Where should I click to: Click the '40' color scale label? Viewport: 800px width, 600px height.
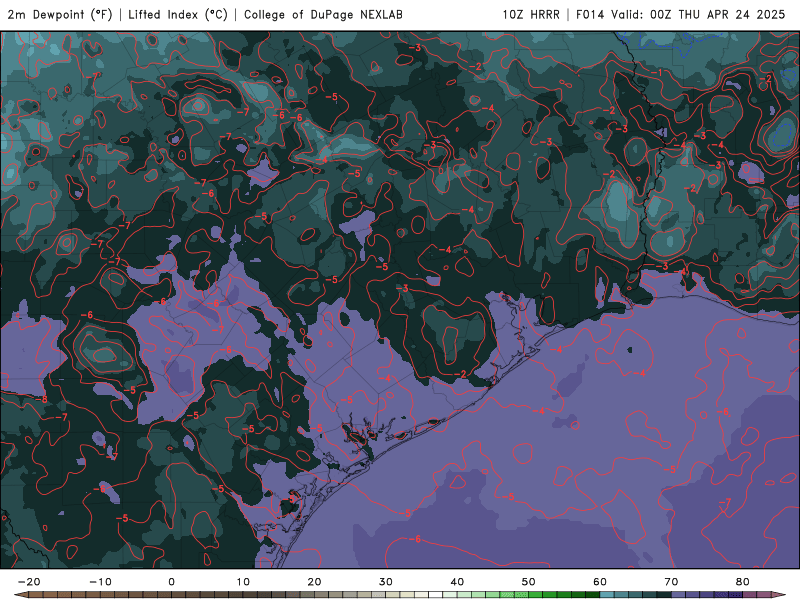click(457, 582)
